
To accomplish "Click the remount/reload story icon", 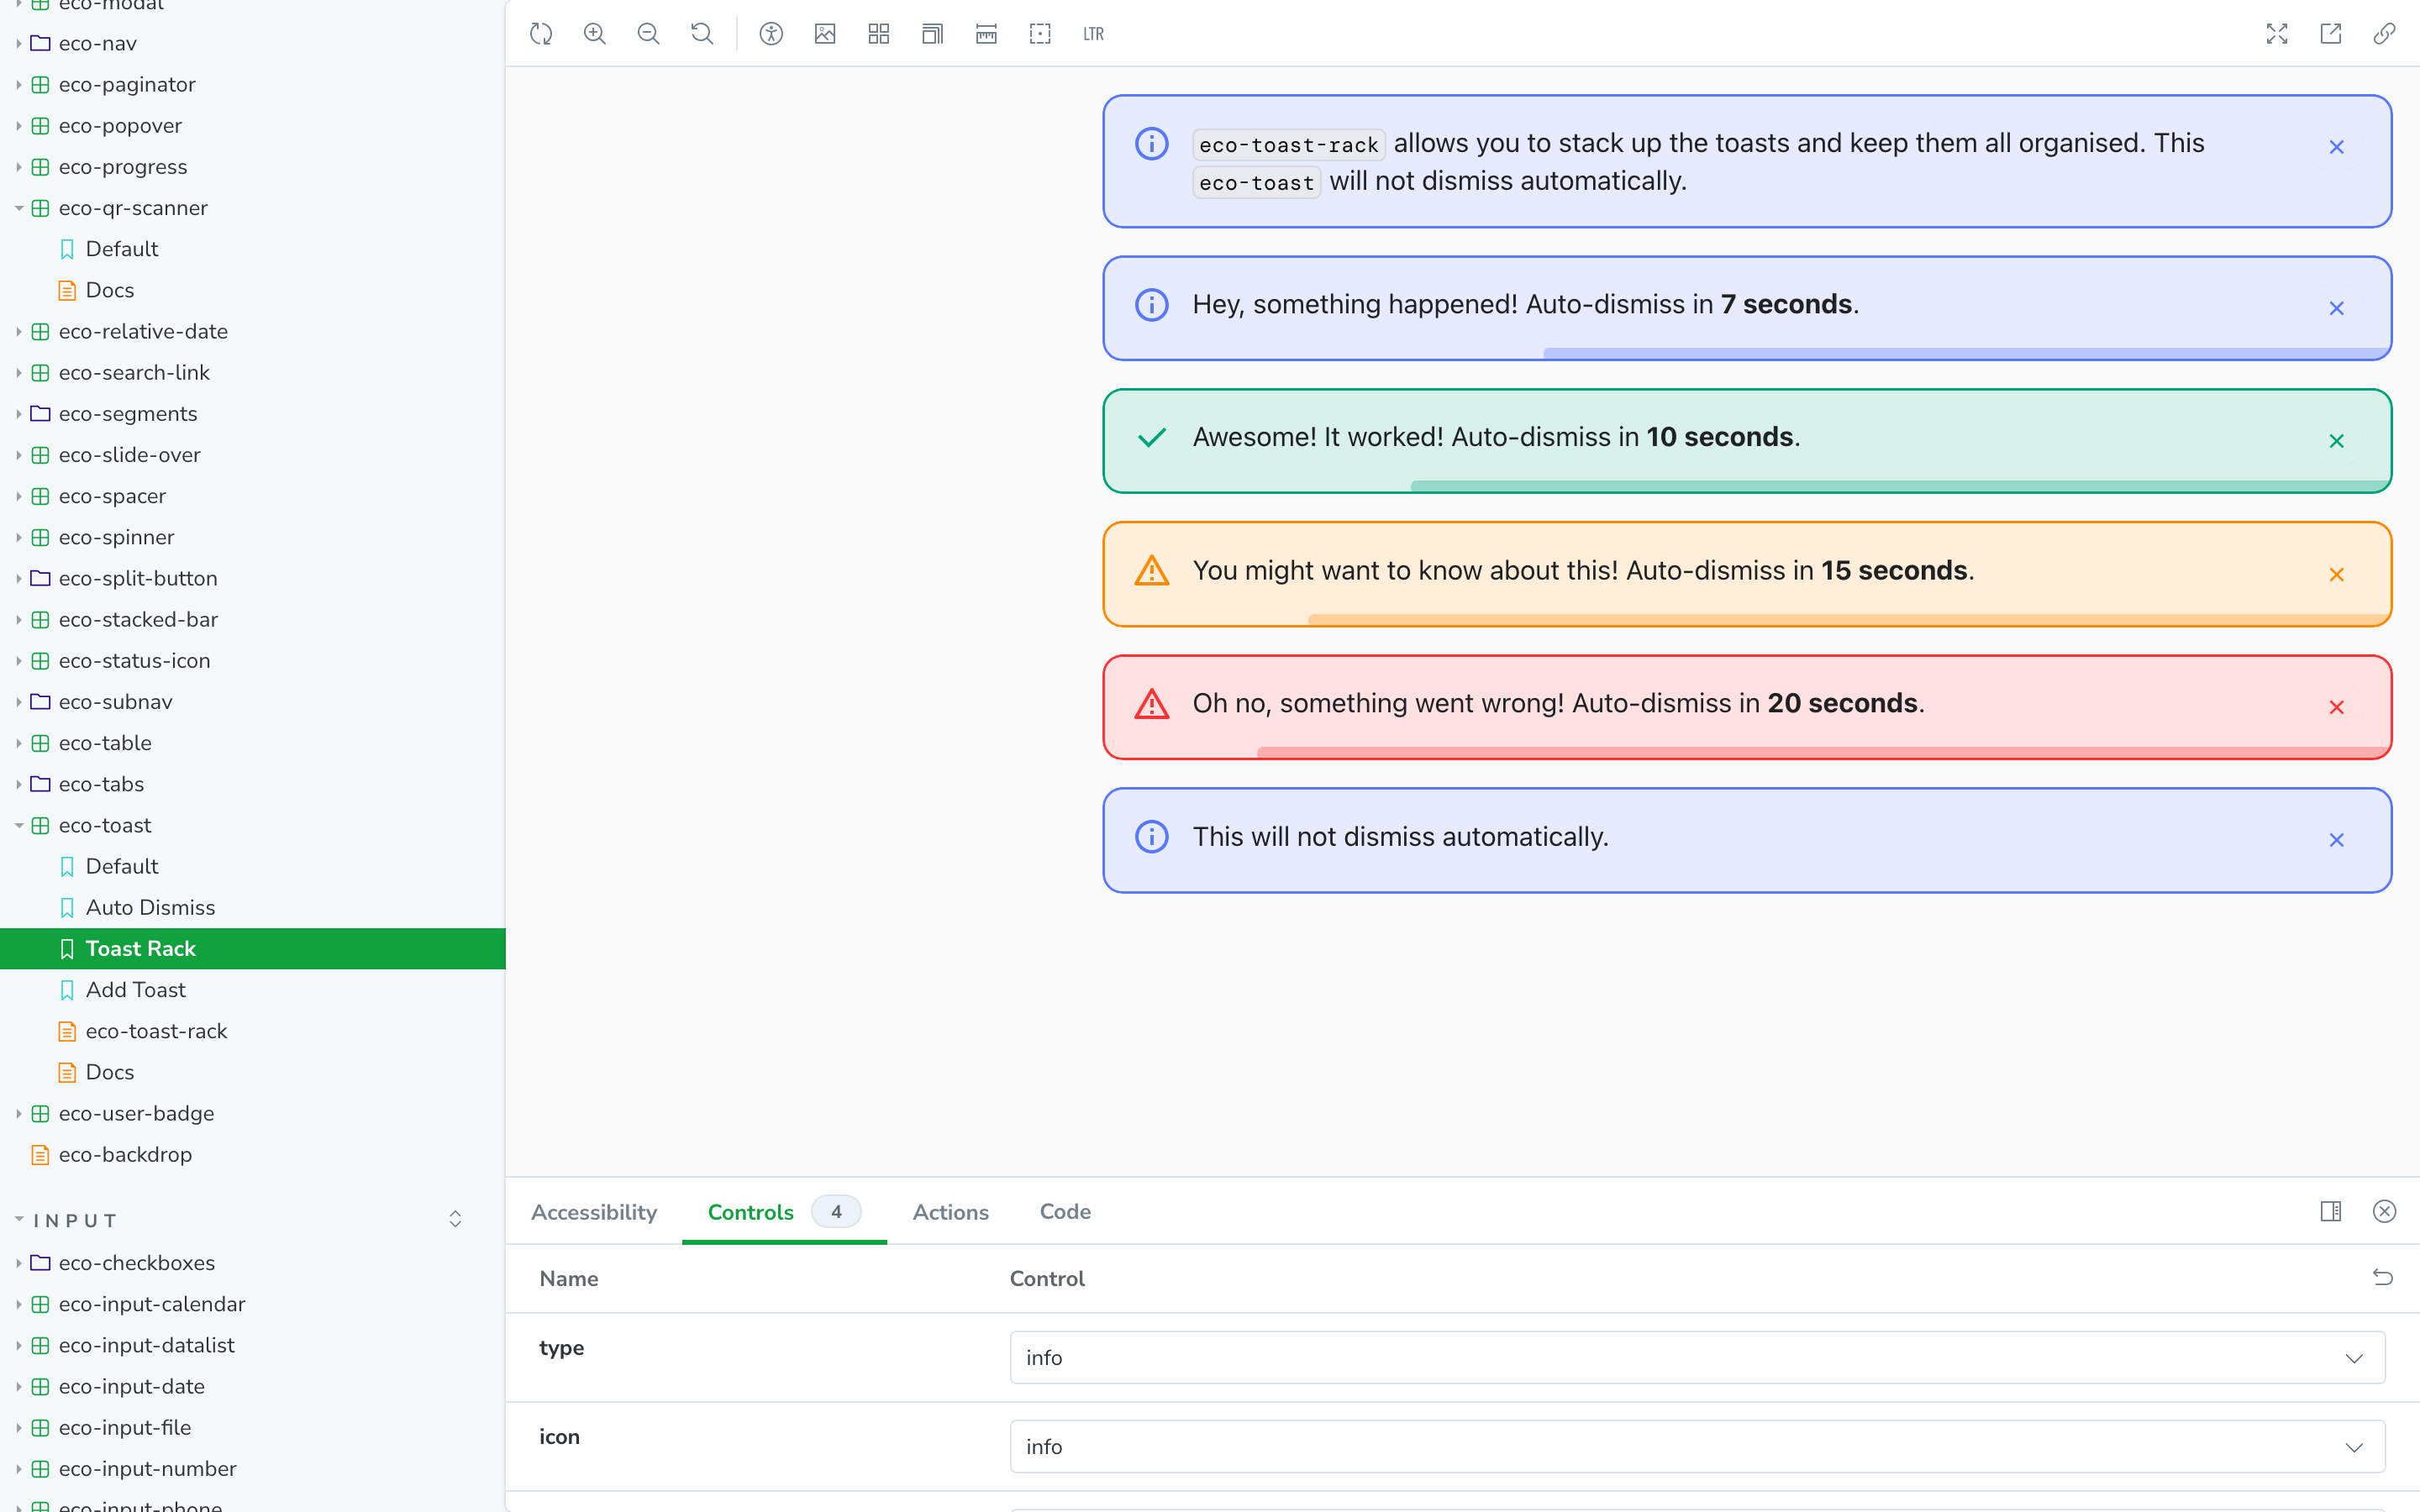I will coord(541,34).
